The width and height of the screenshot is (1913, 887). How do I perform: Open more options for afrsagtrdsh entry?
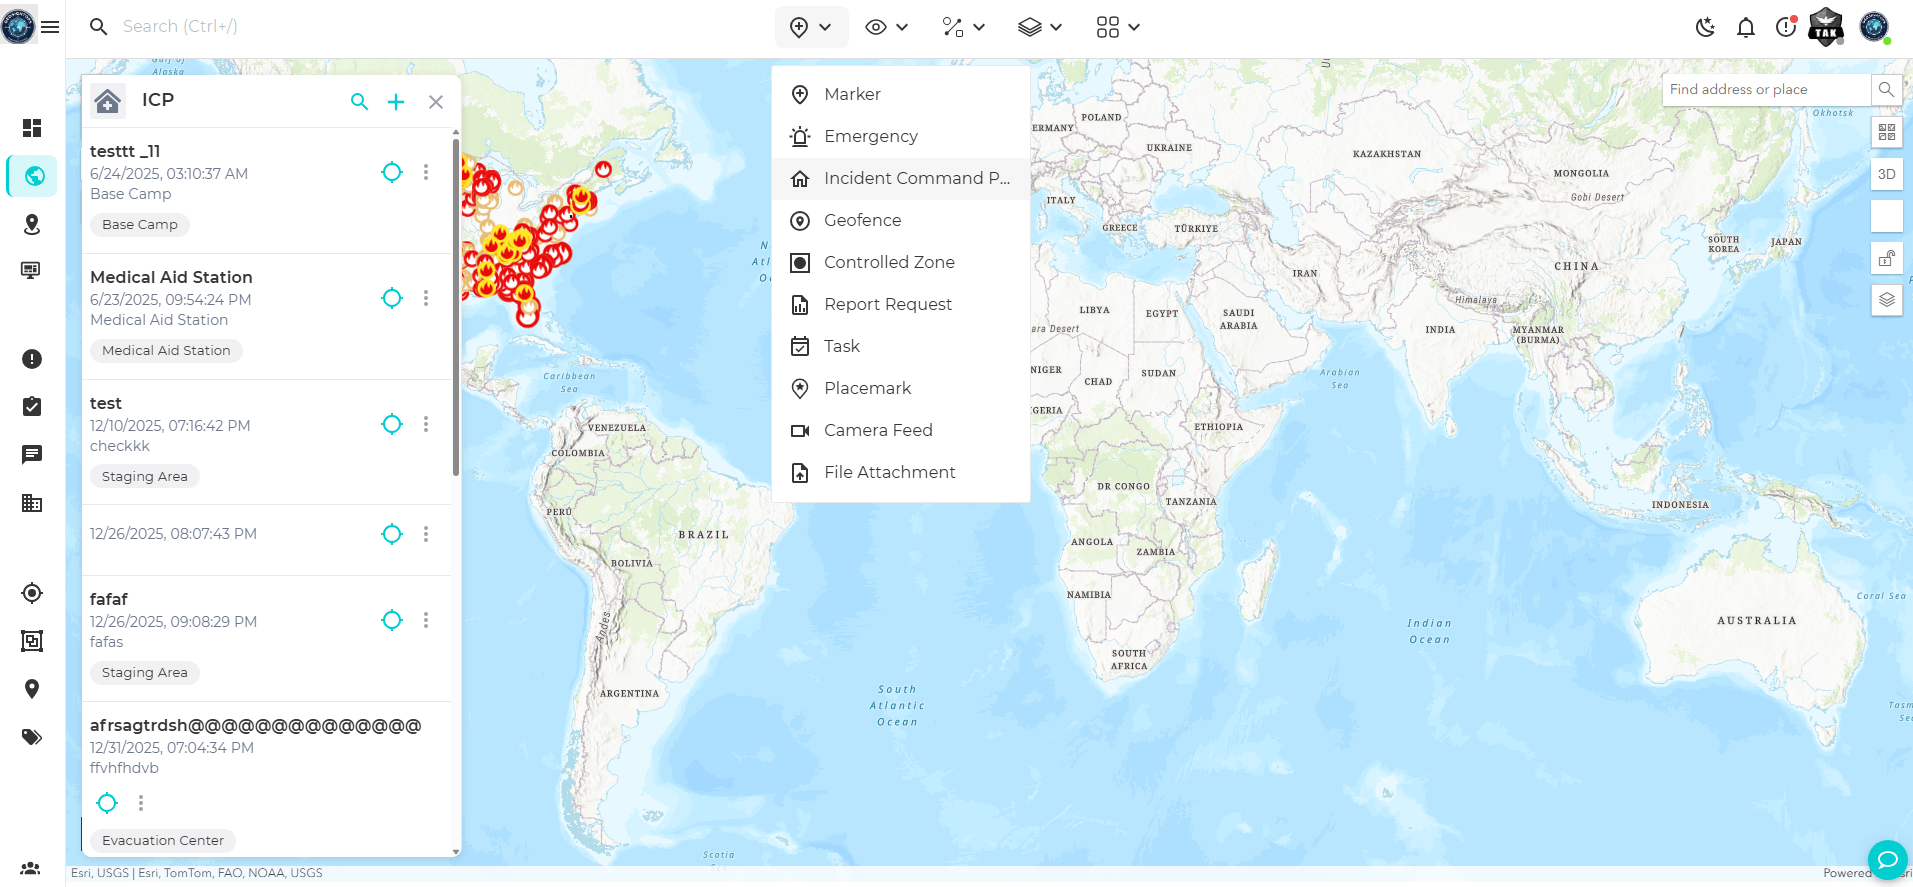tap(141, 802)
